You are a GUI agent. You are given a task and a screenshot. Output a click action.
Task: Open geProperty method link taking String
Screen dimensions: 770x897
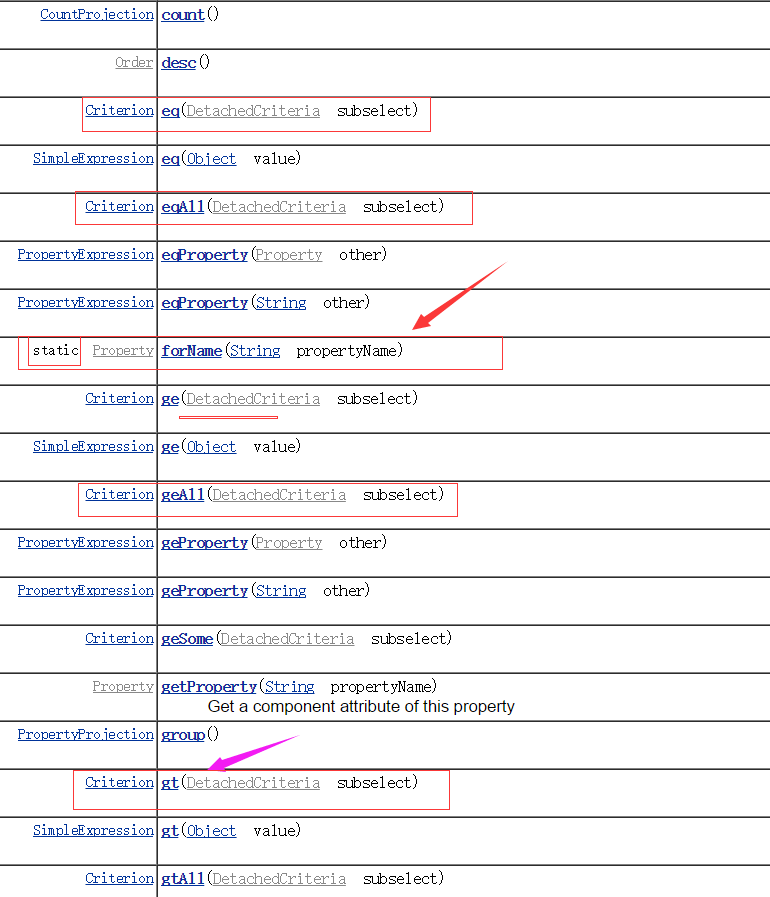pos(204,591)
